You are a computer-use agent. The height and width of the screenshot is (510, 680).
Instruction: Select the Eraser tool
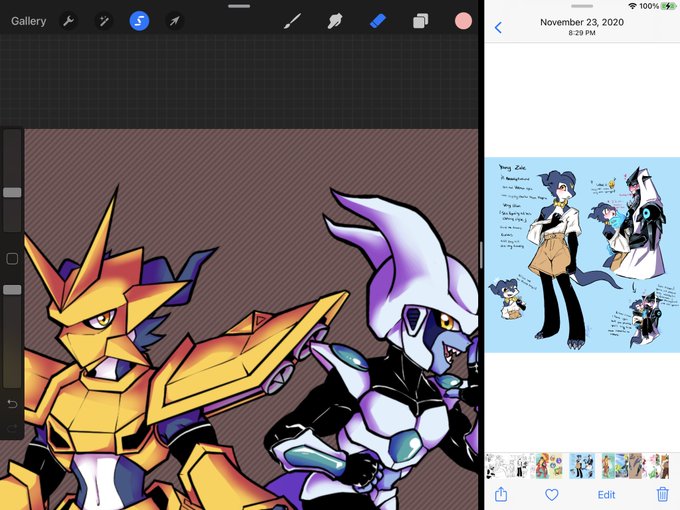click(377, 21)
